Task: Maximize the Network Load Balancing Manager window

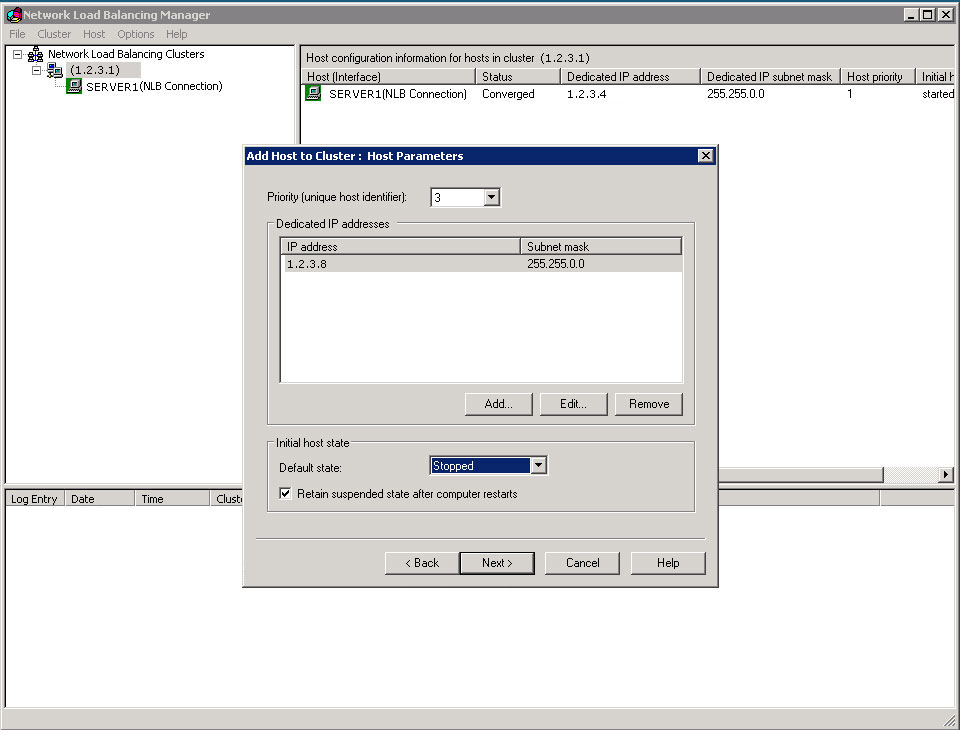Action: click(x=928, y=15)
